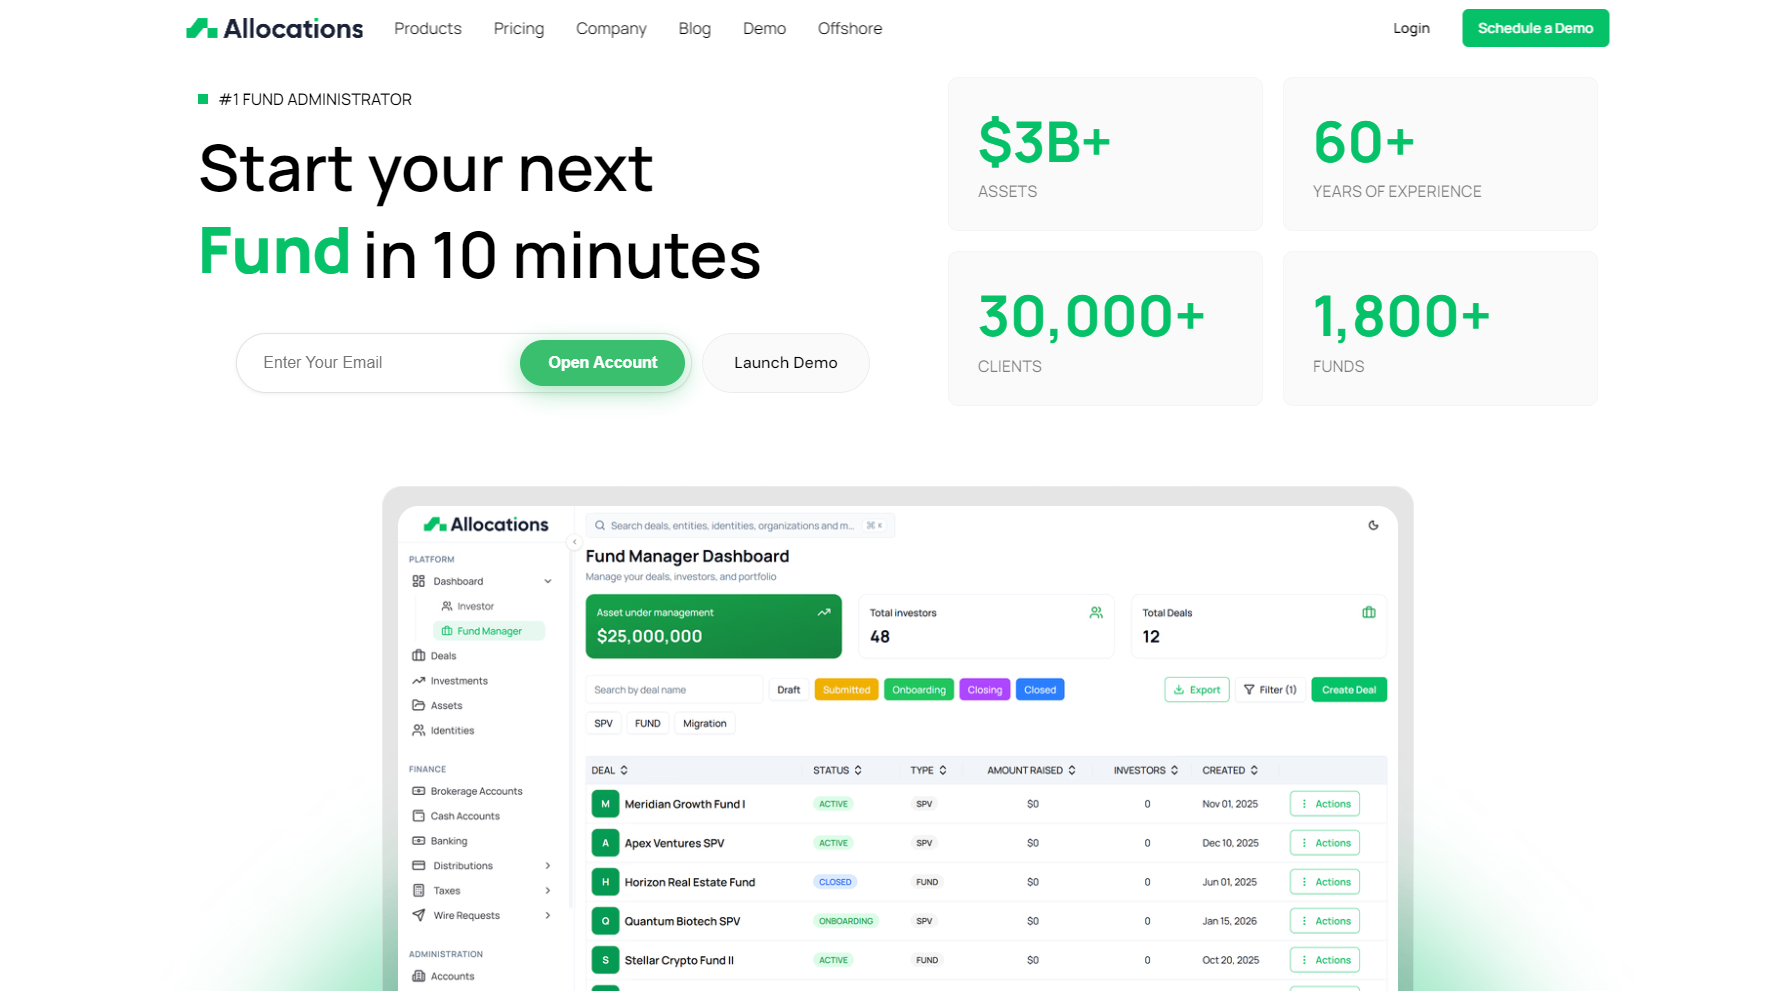Image resolution: width=1777 pixels, height=991 pixels.
Task: Toggle dark mode moon icon
Action: (x=1373, y=525)
